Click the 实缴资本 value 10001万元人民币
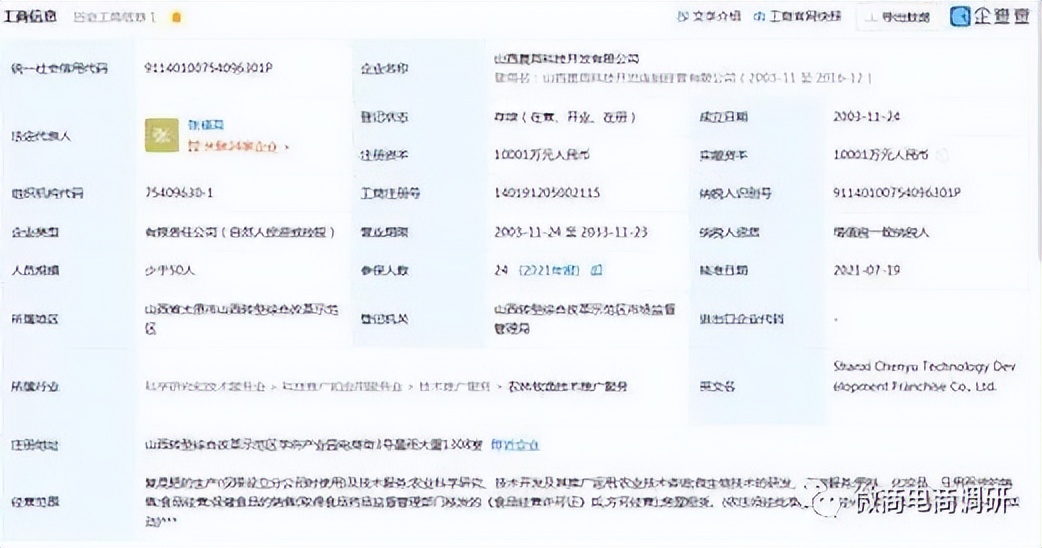Screen dimensions: 1042x548 coord(881,155)
